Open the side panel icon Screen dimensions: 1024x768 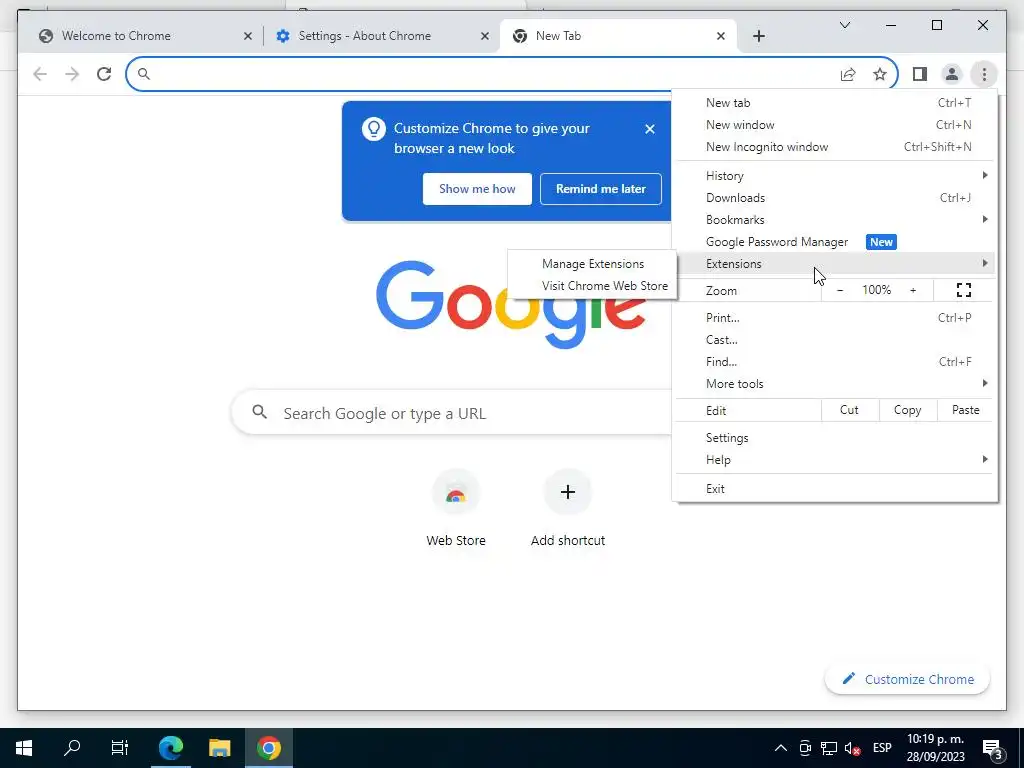[x=920, y=74]
